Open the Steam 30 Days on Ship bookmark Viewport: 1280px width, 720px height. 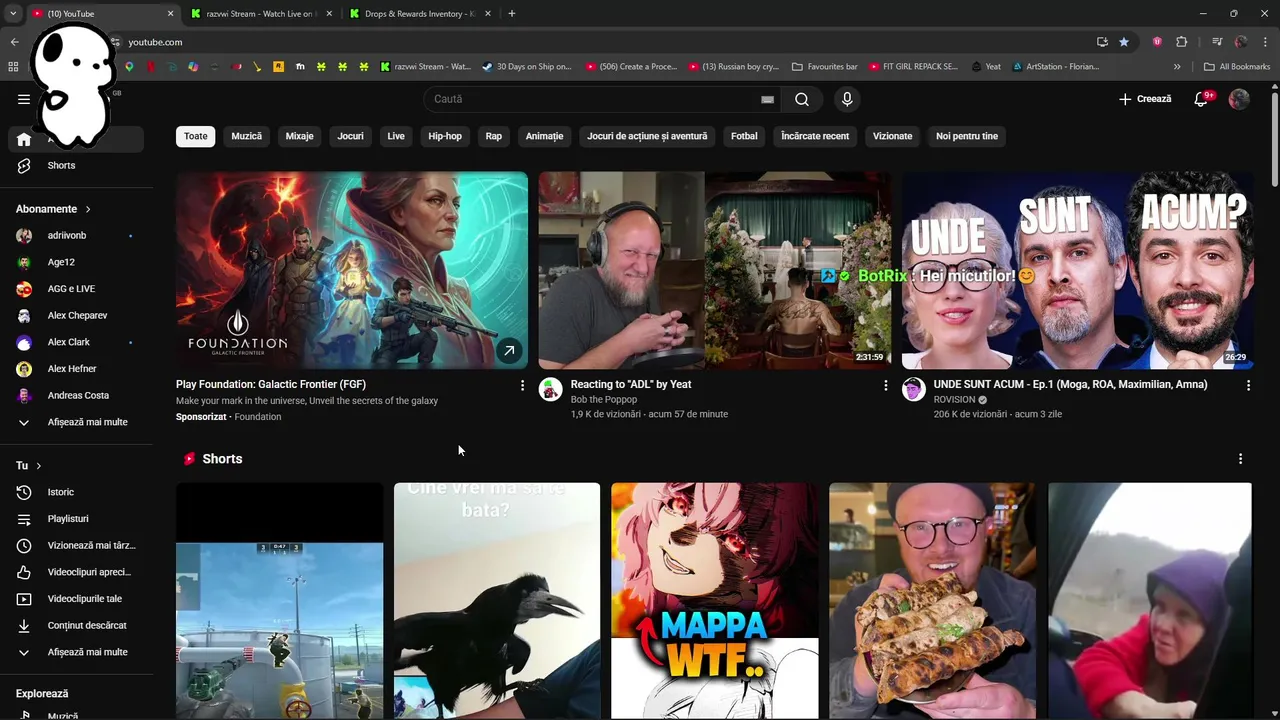[526, 67]
